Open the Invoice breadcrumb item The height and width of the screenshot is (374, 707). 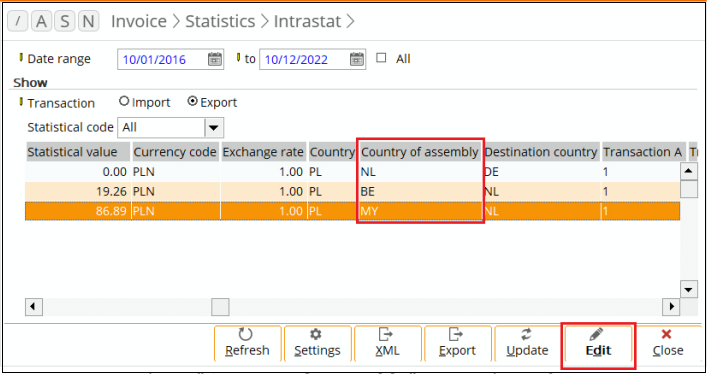pyautogui.click(x=139, y=21)
